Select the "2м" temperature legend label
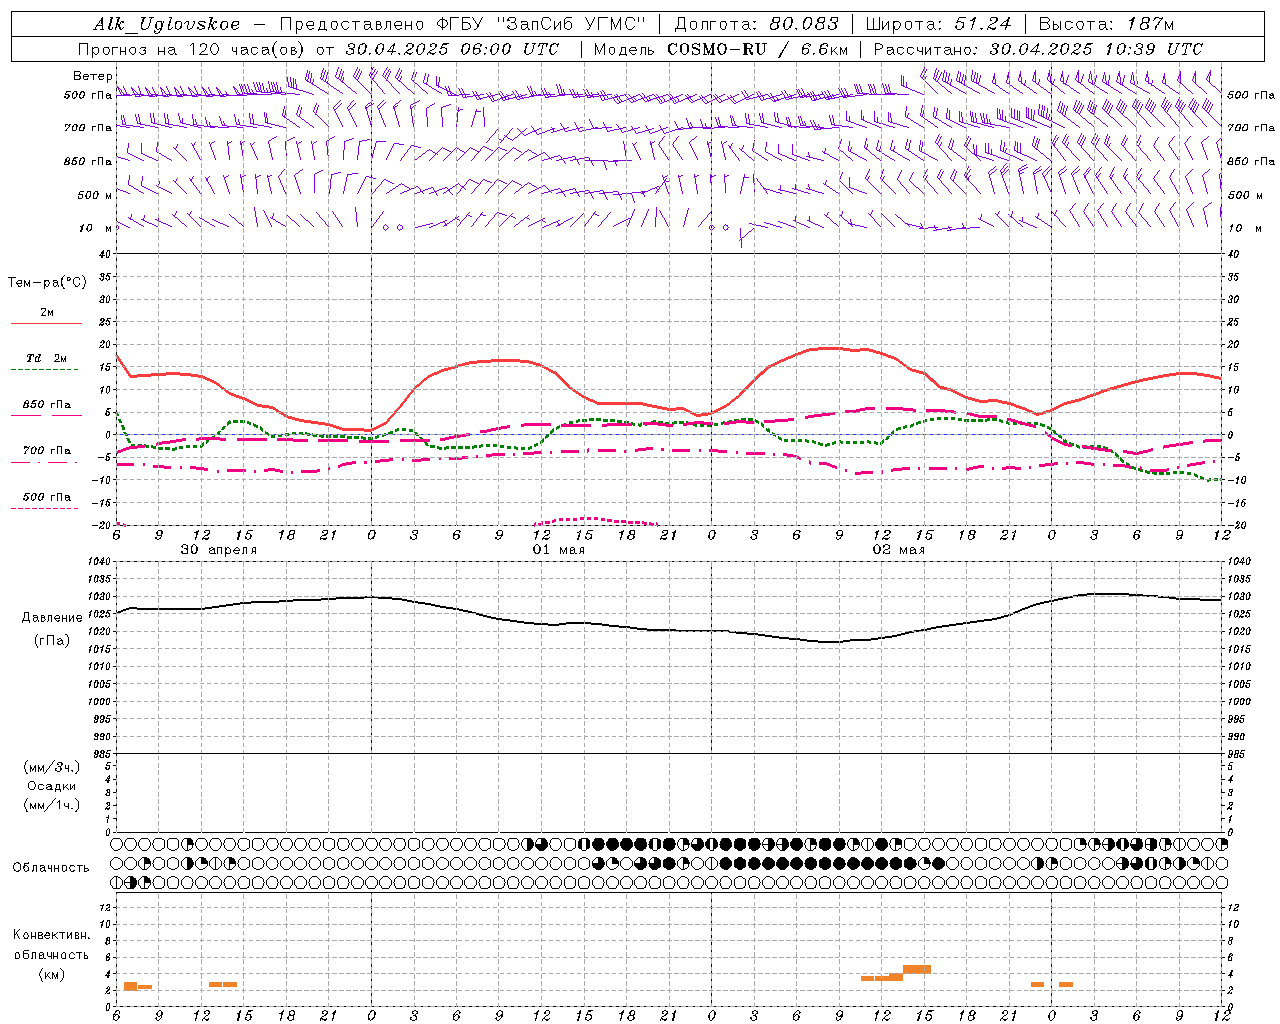The image size is (1280, 1024). [47, 313]
